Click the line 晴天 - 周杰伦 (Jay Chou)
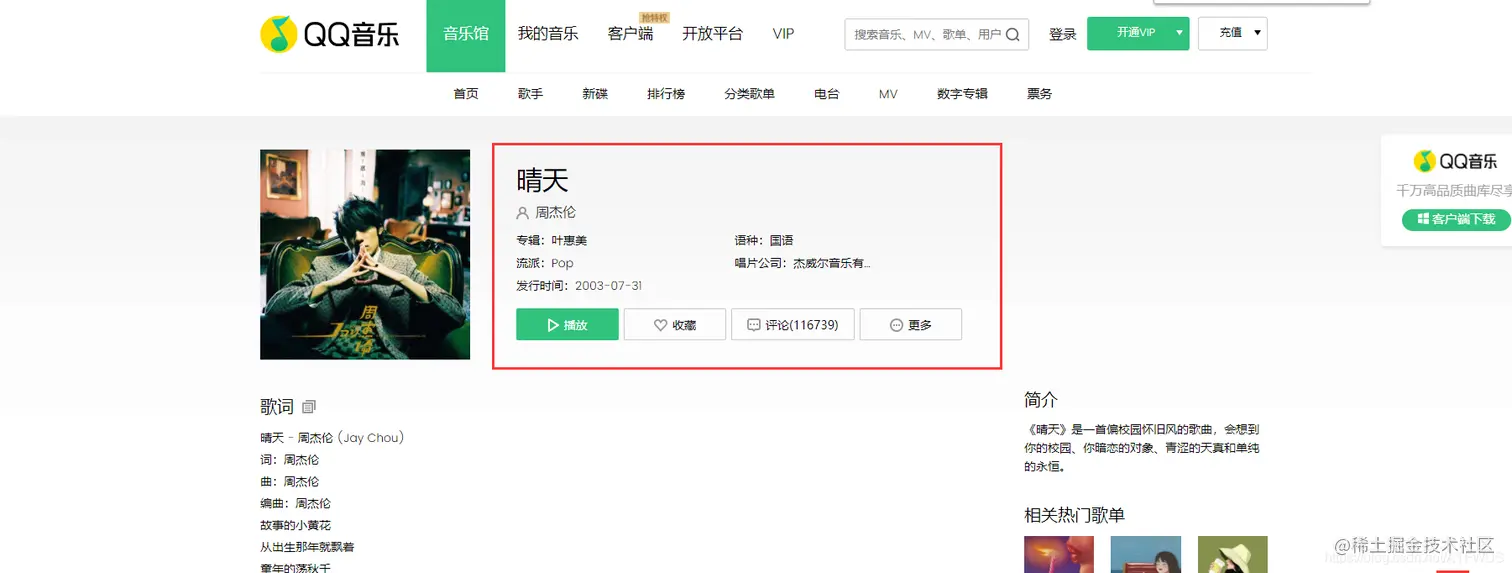The image size is (1512, 573). [332, 438]
